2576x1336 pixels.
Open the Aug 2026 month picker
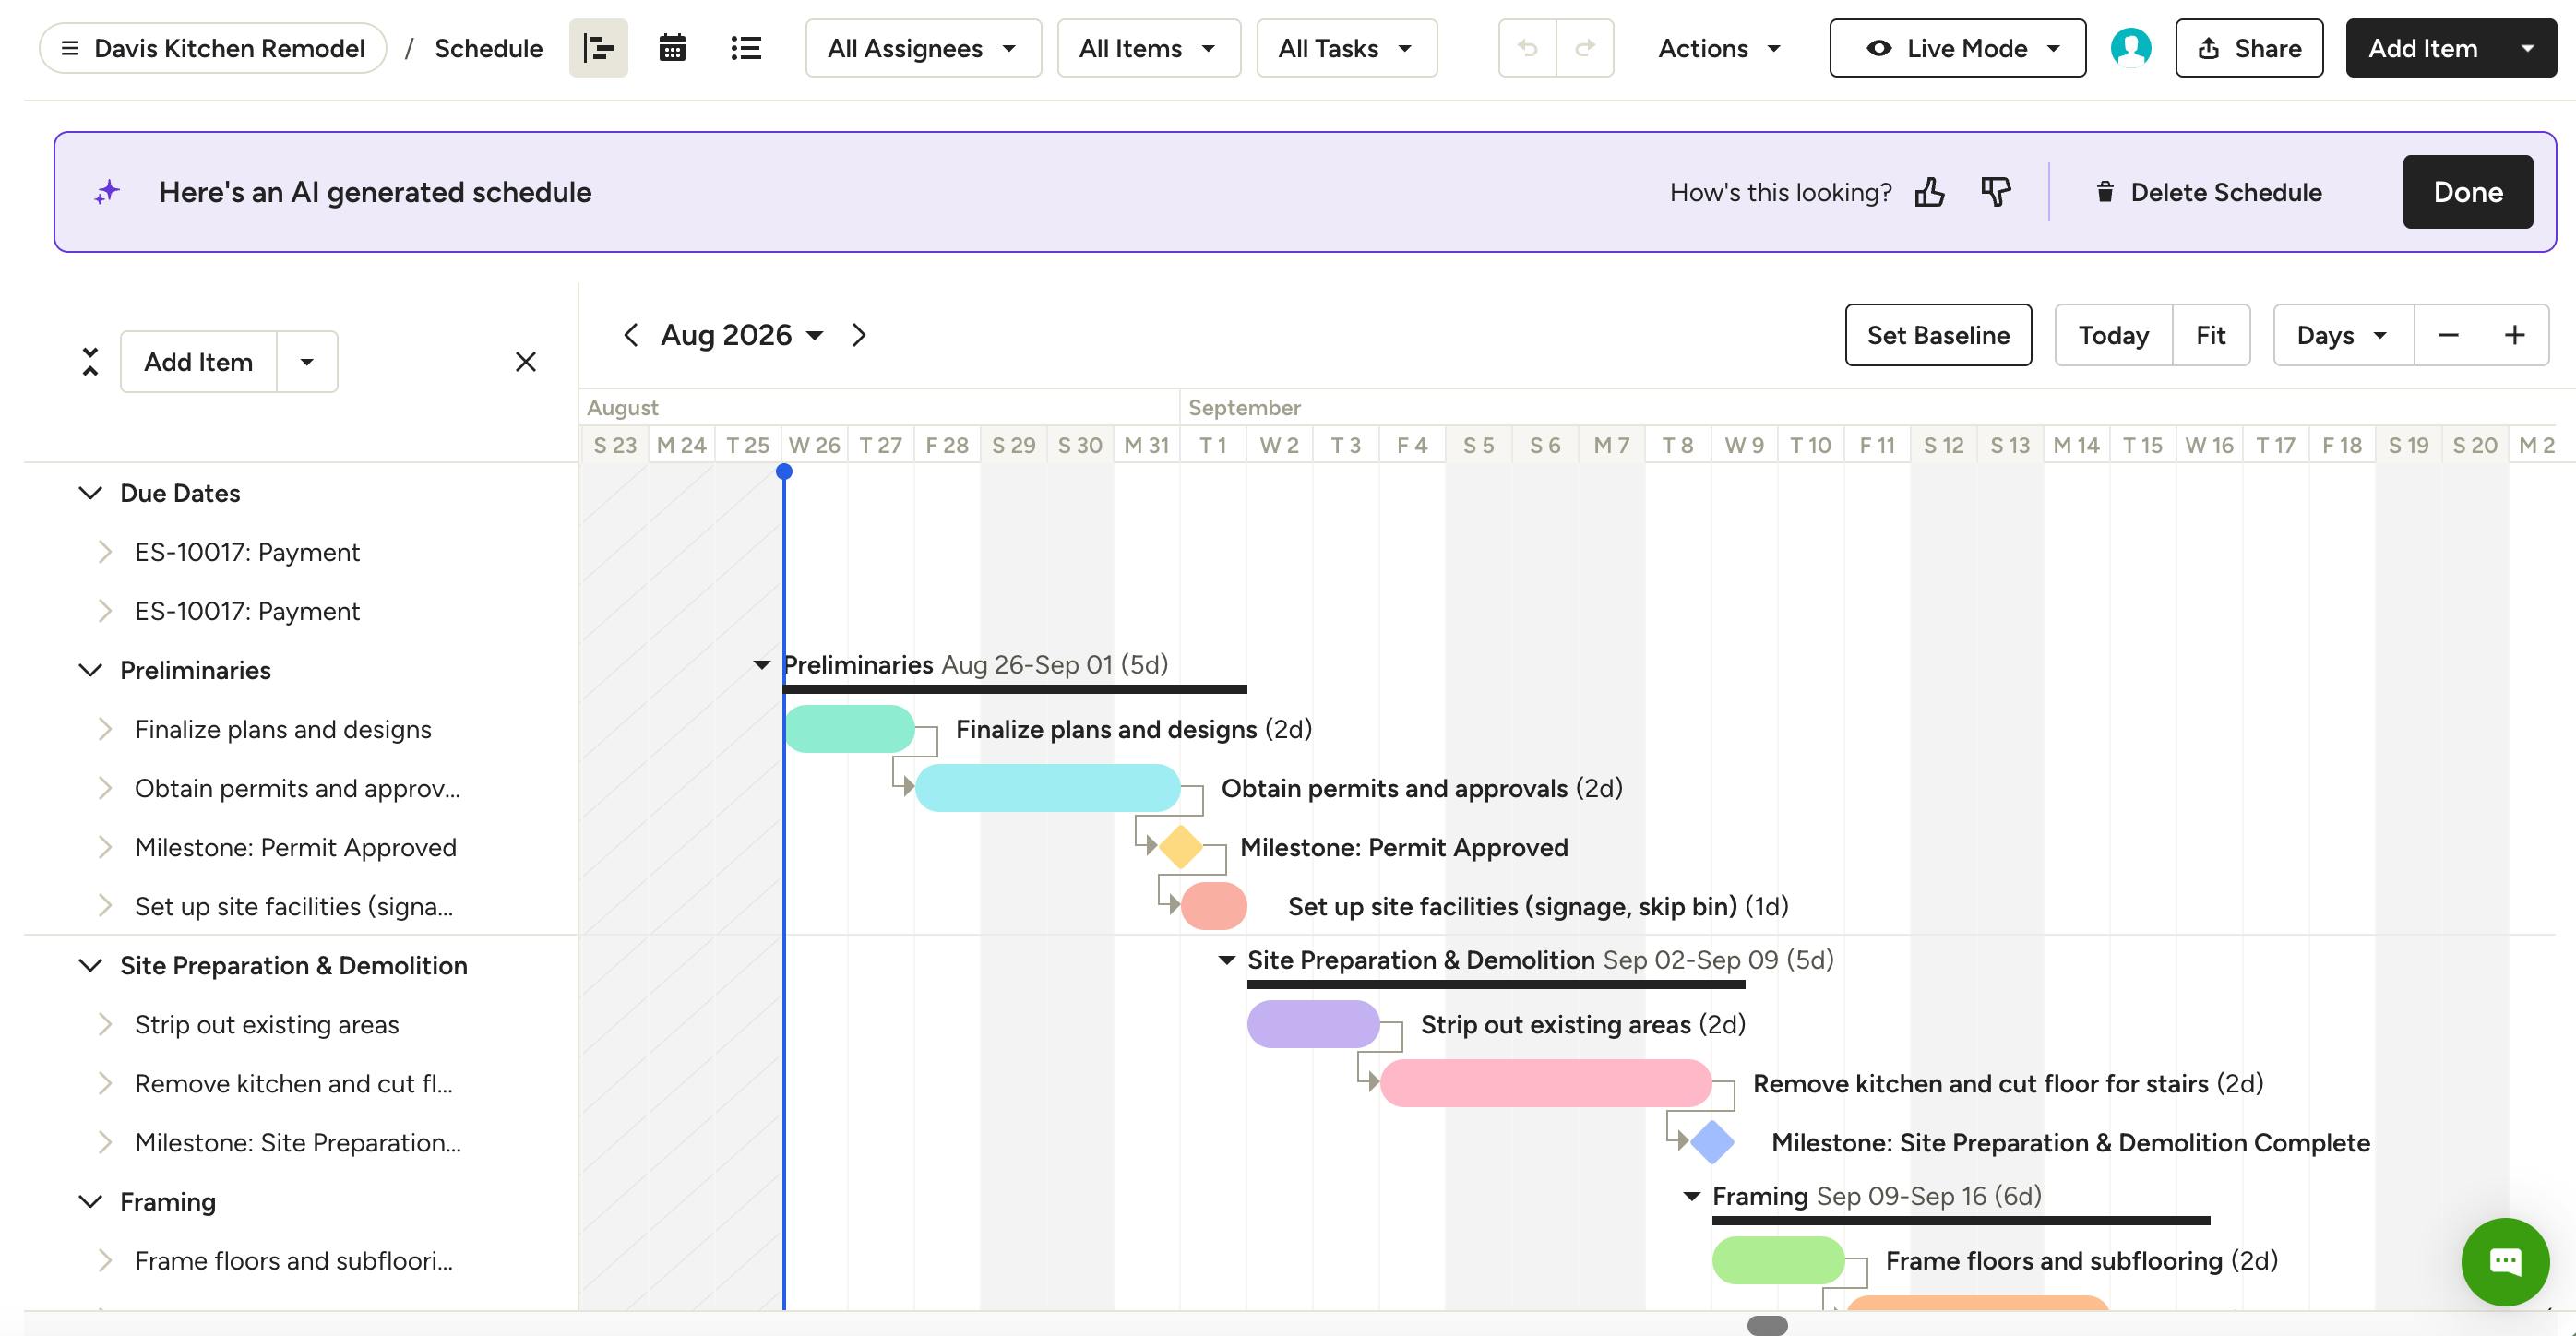pyautogui.click(x=742, y=335)
